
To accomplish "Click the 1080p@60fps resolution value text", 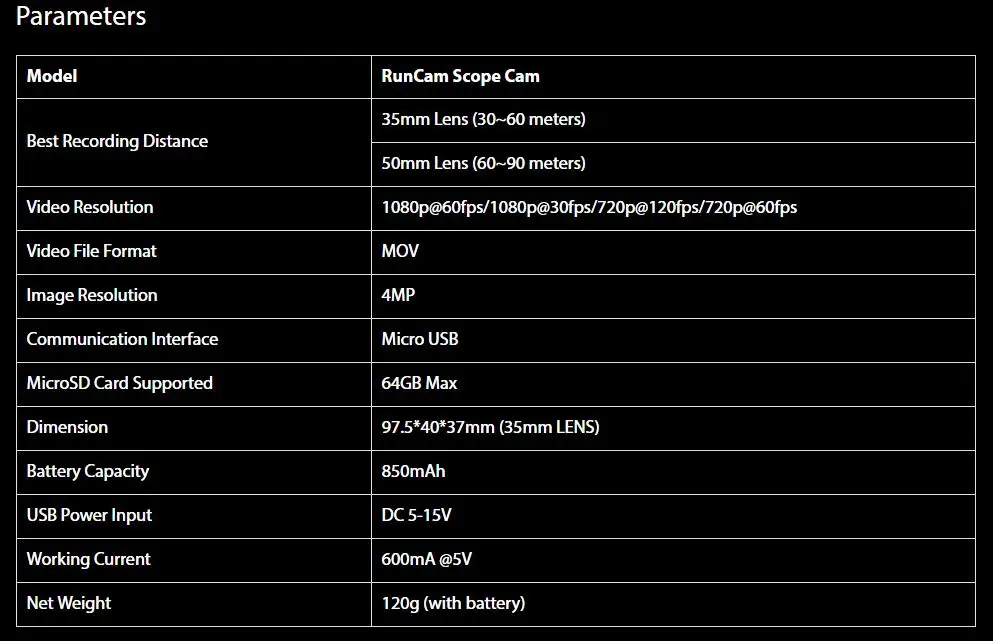I will pos(589,207).
